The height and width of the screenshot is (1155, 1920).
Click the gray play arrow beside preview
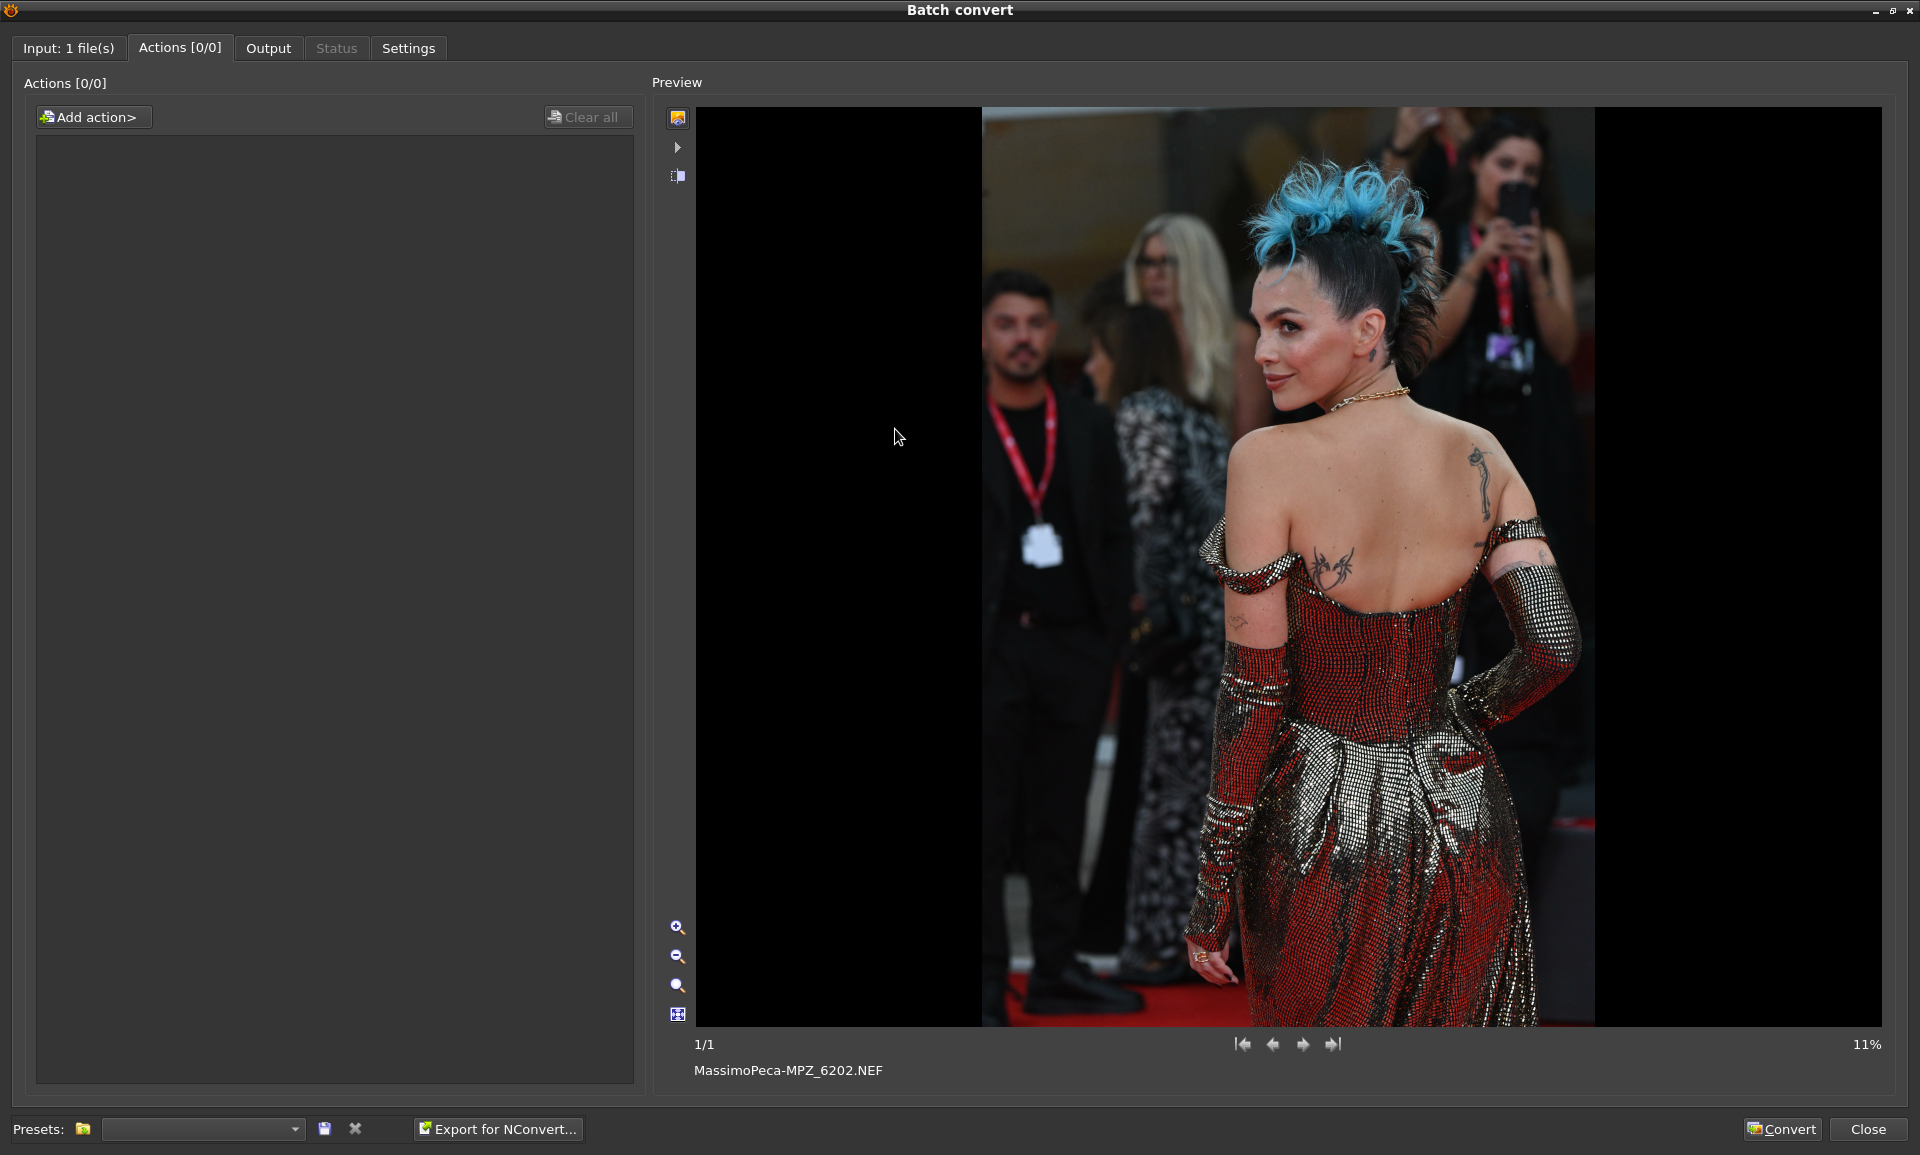click(x=678, y=148)
